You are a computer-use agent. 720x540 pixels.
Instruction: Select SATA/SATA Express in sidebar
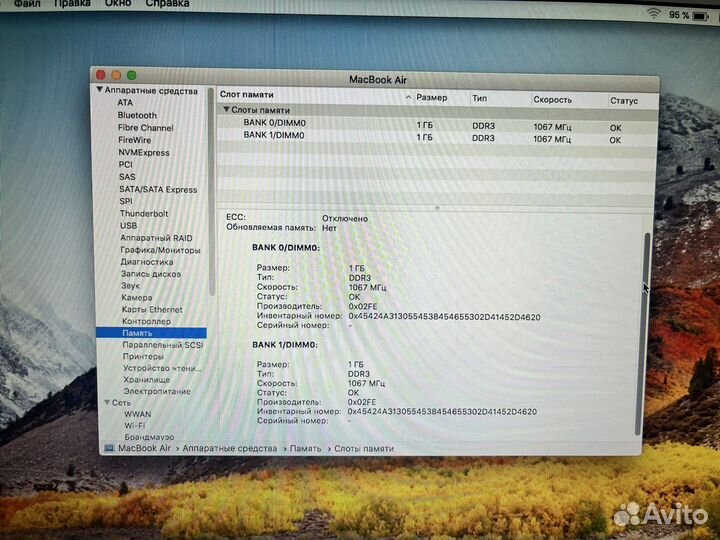(158, 189)
